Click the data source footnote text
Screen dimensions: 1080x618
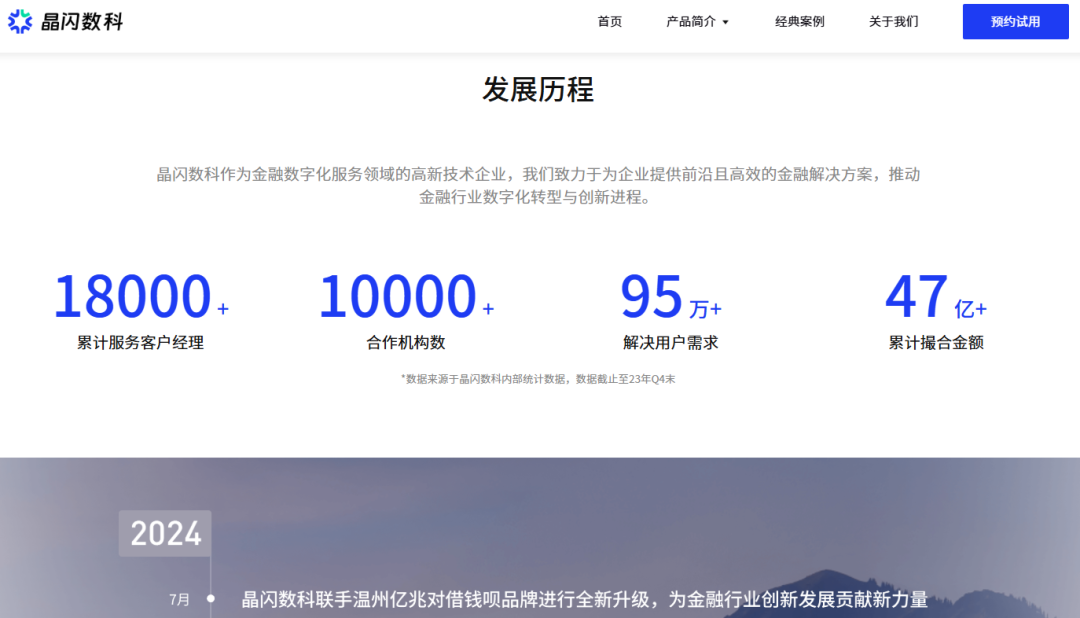[538, 379]
